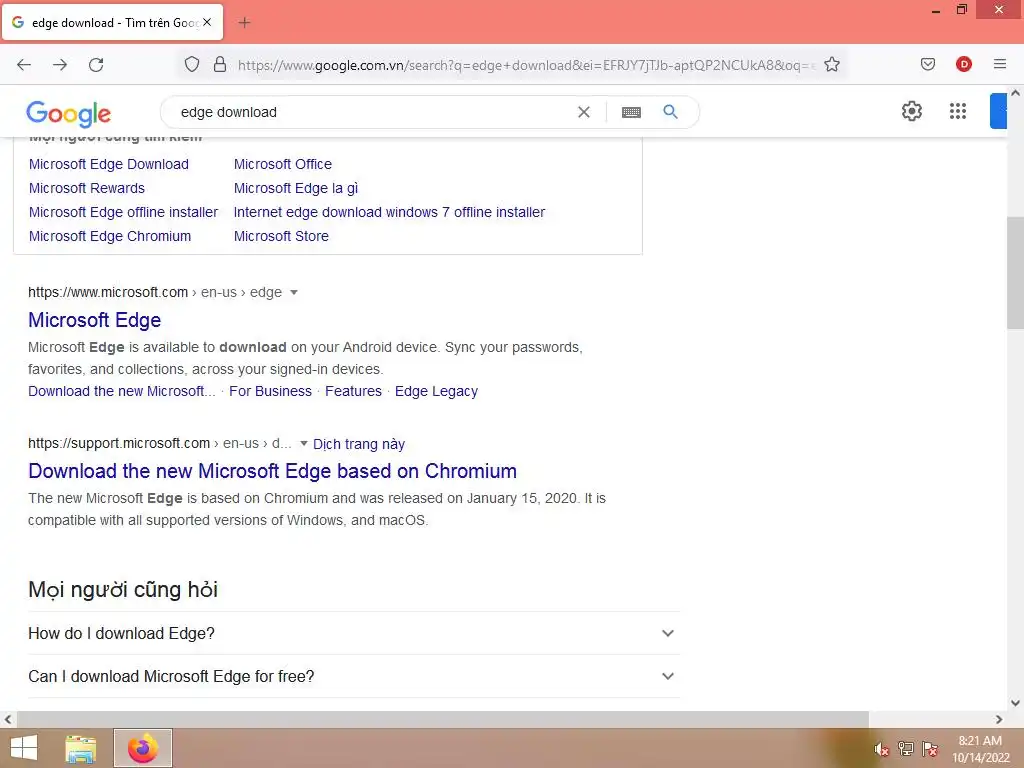Click the Google logo
The height and width of the screenshot is (768, 1024).
pos(69,114)
